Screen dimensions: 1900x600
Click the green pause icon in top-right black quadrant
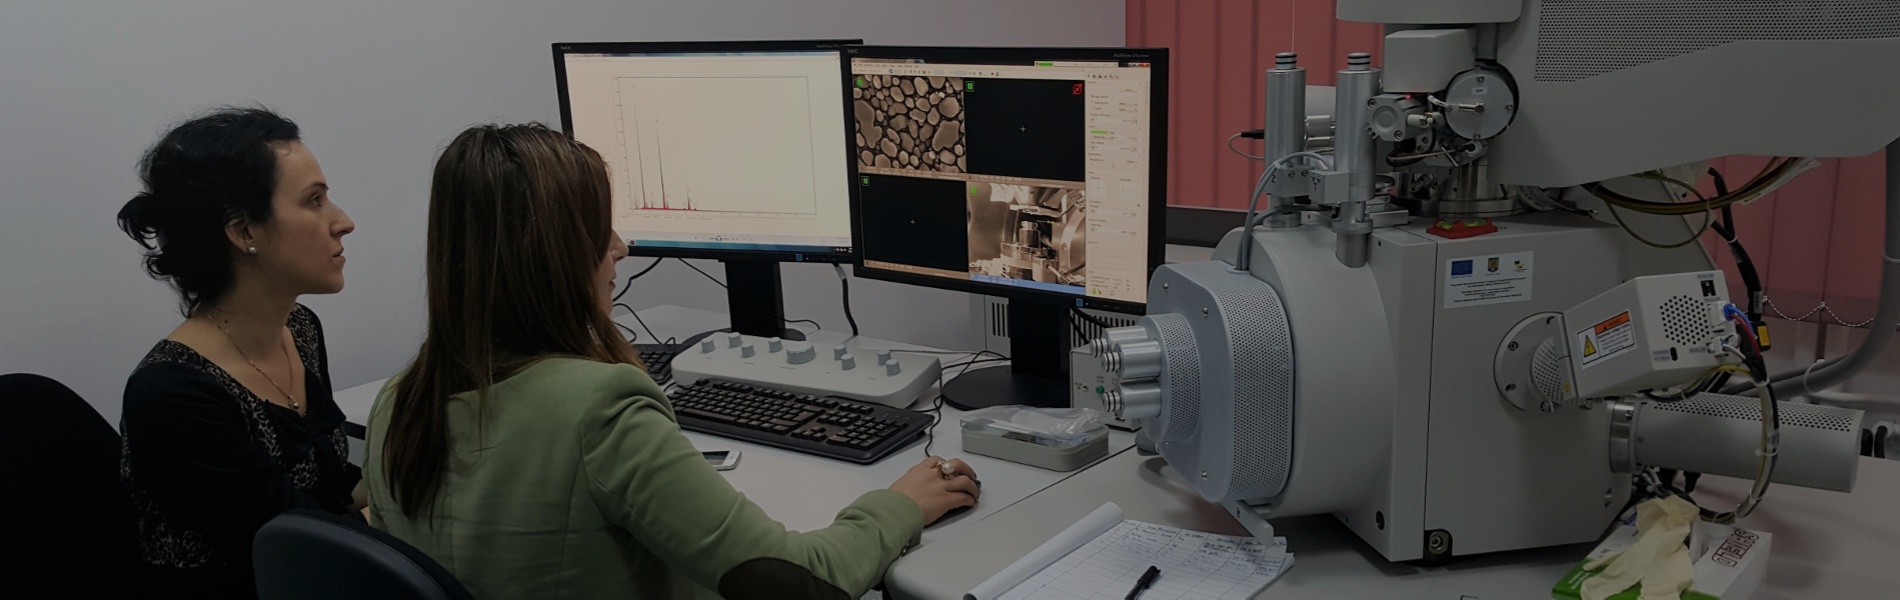tap(970, 87)
